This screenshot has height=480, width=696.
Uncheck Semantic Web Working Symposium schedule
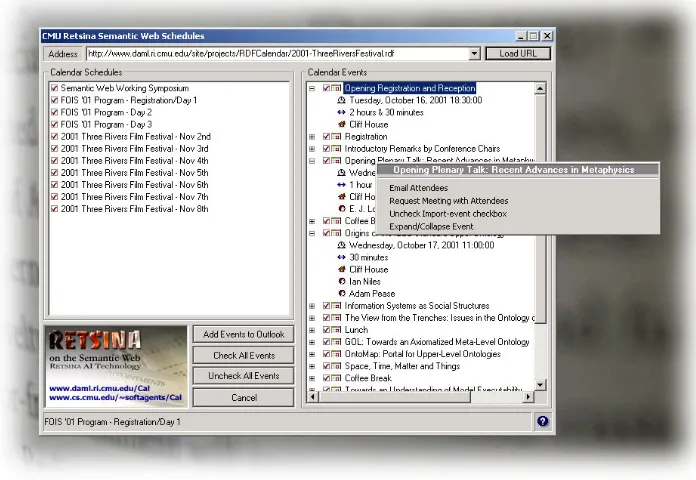55,88
